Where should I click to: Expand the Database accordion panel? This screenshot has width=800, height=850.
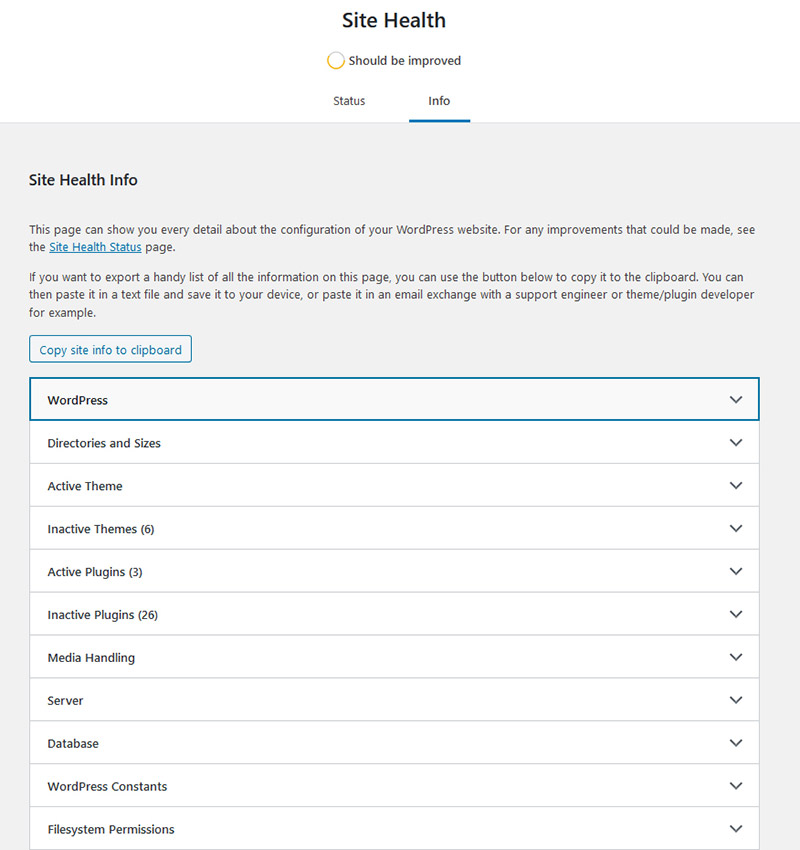394,743
